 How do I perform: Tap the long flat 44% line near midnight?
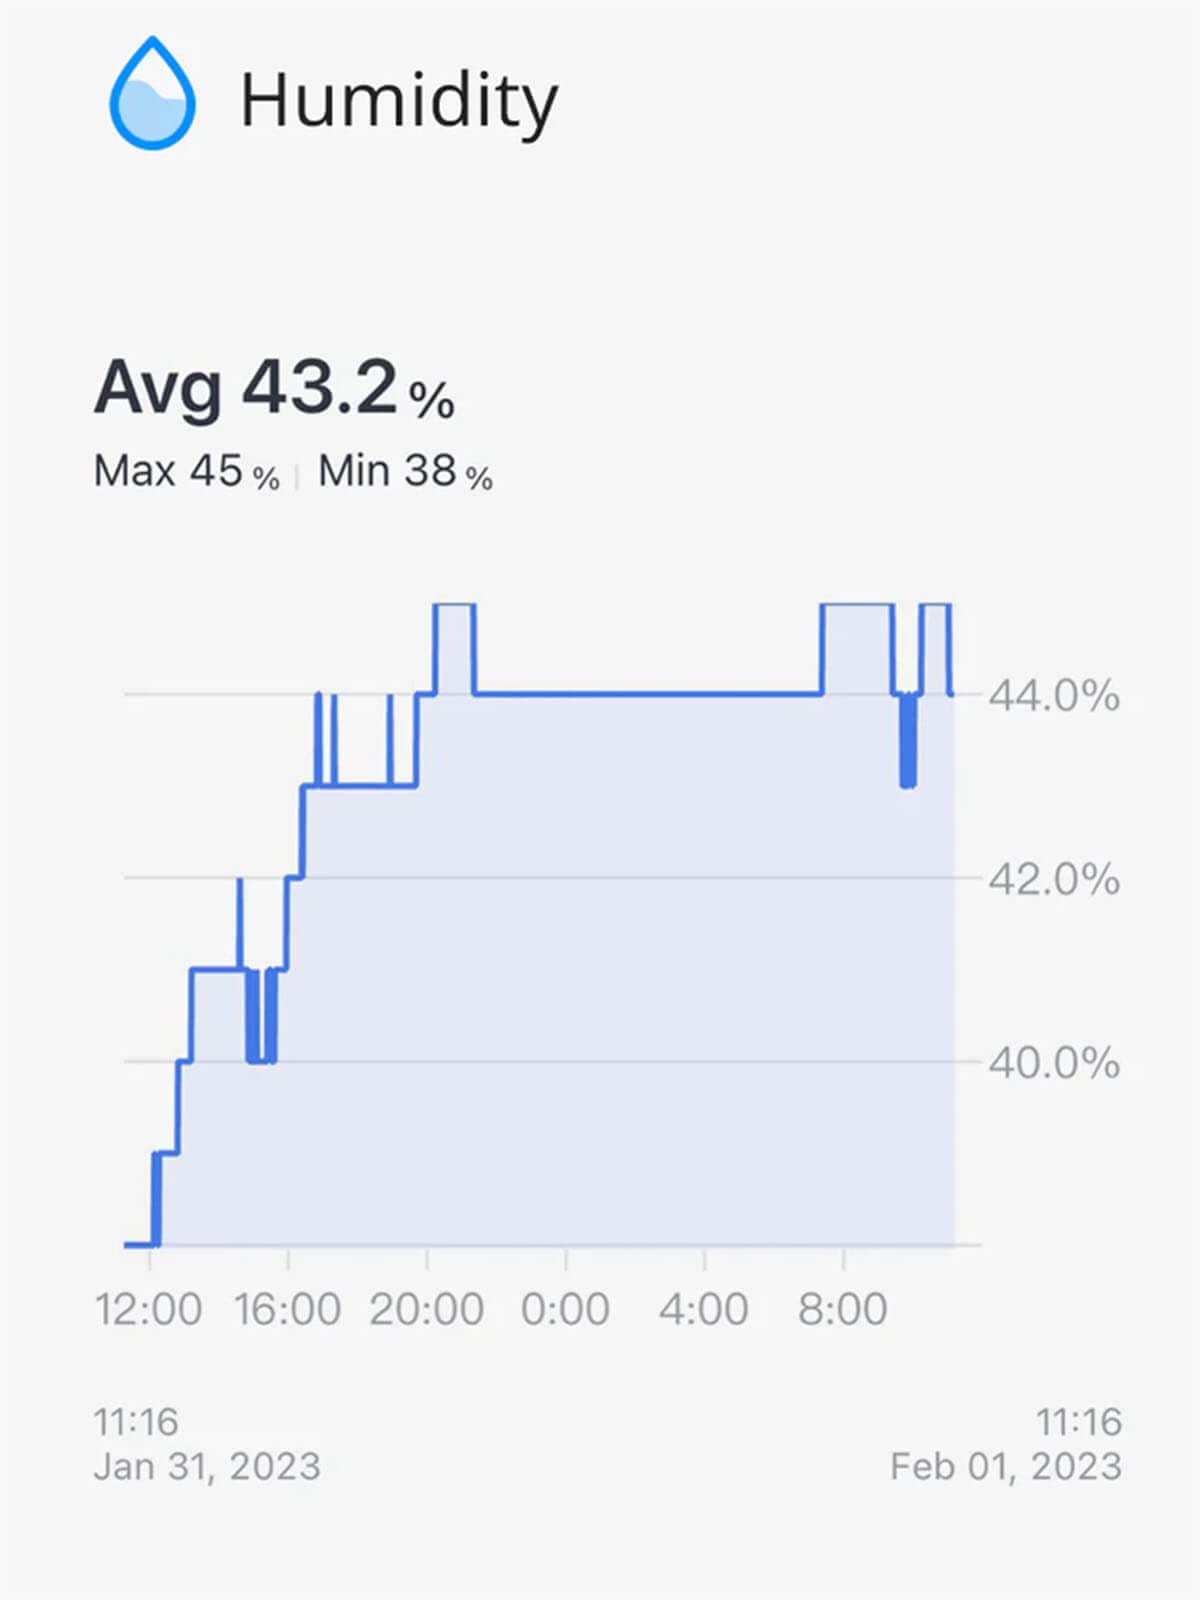[648, 693]
